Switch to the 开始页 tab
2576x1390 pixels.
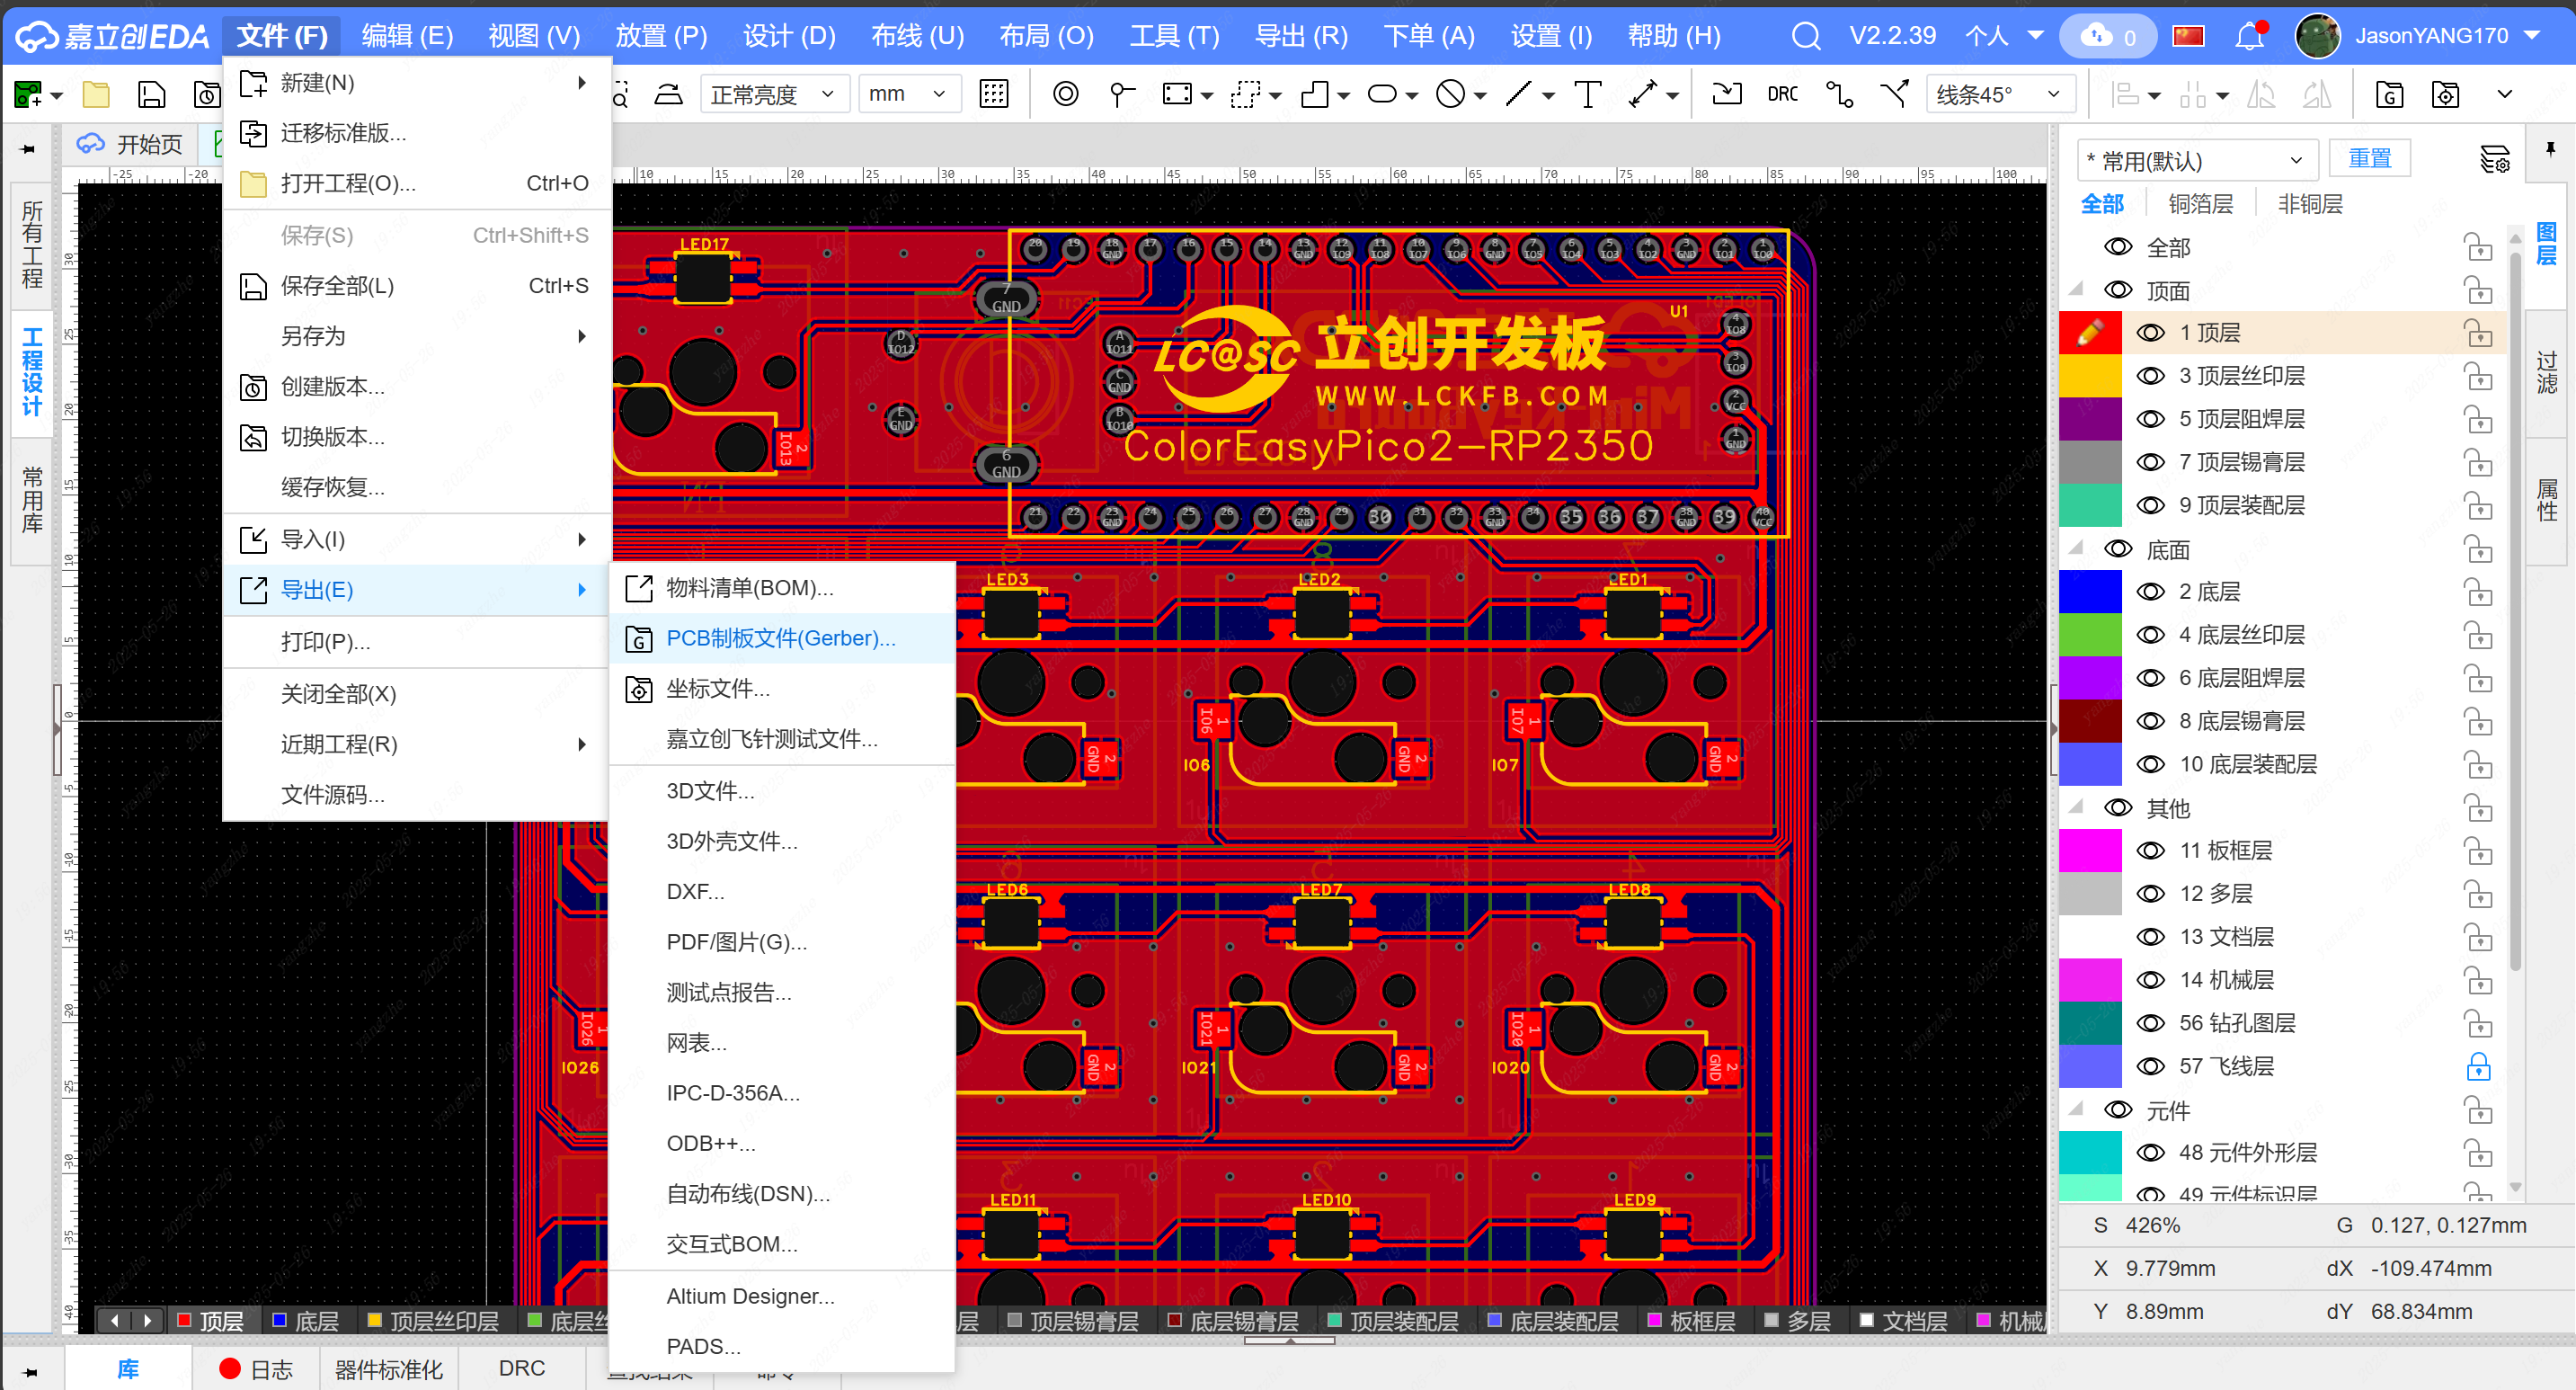[x=131, y=144]
